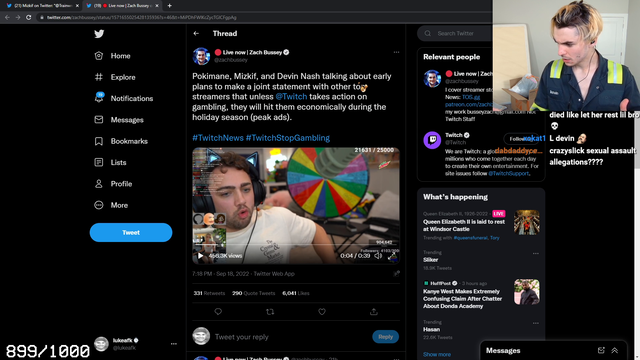Image resolution: width=640 pixels, height=360 pixels.
Task: Open Messages from the sidebar
Action: tap(119, 120)
